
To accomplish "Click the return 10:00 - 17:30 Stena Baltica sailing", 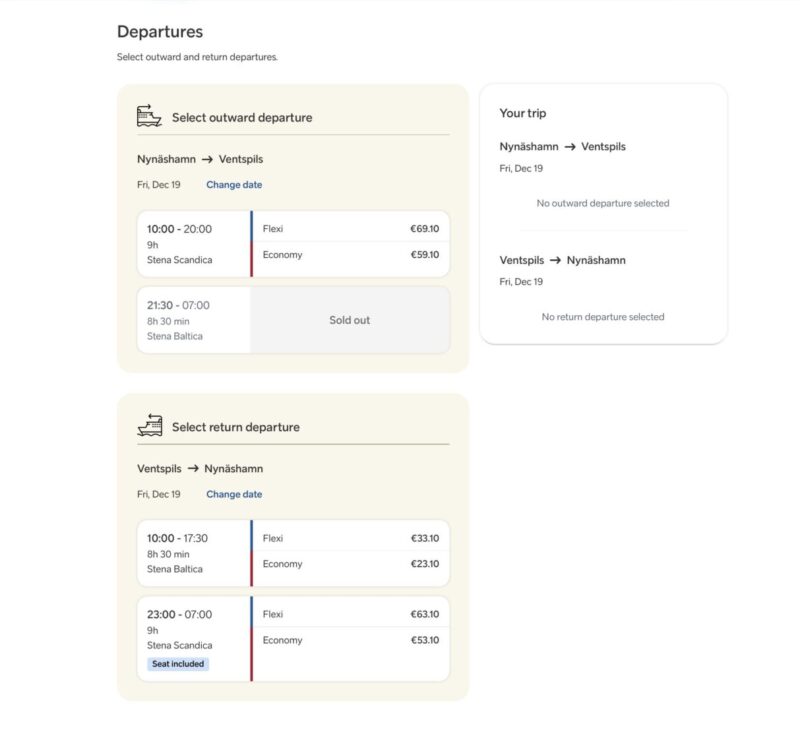I will [193, 553].
